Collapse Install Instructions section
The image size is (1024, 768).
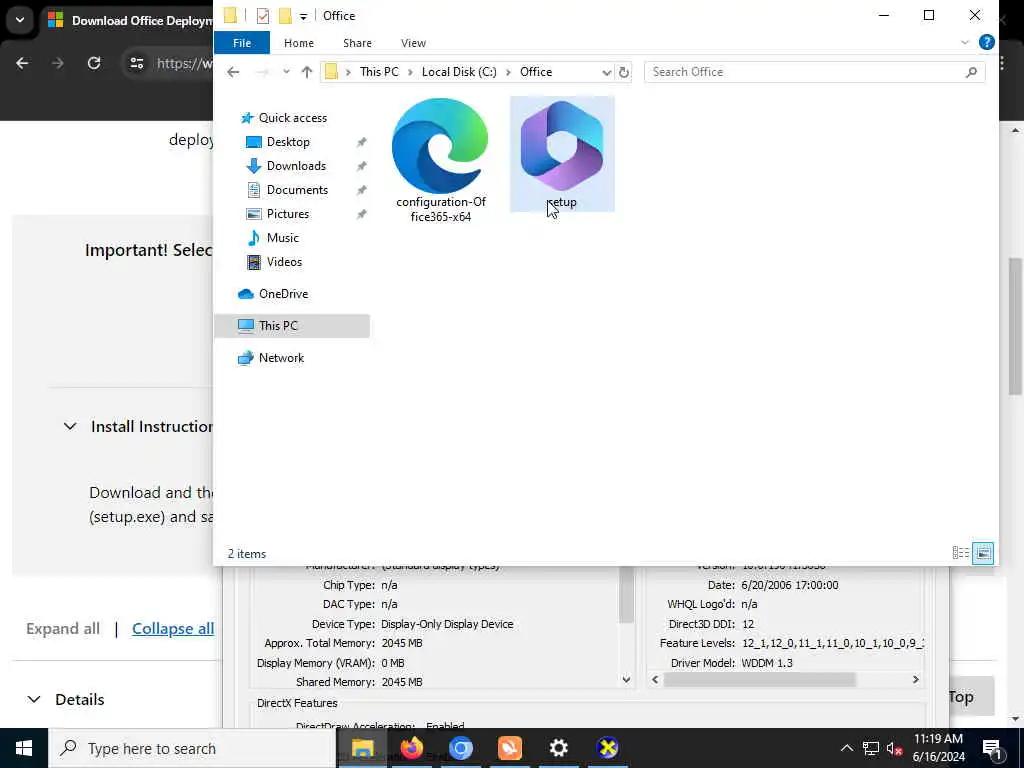point(70,426)
